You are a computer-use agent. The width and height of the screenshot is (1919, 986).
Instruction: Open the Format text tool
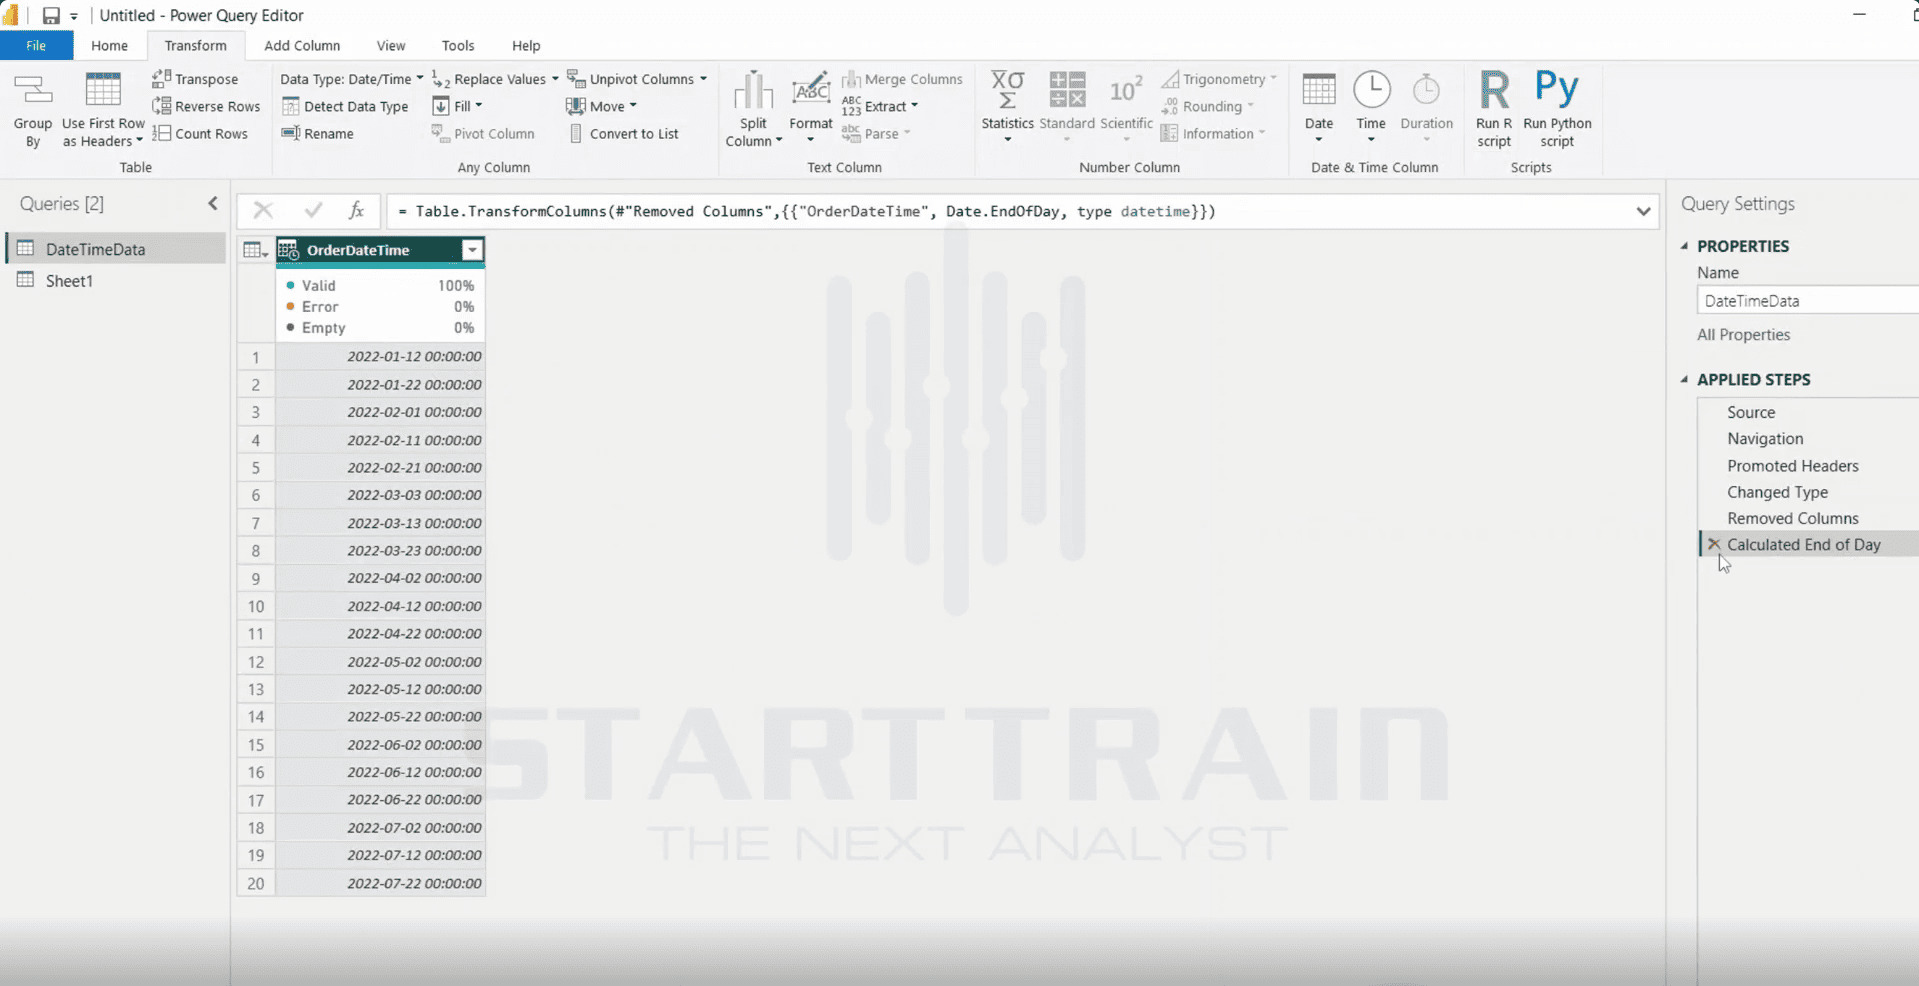810,107
